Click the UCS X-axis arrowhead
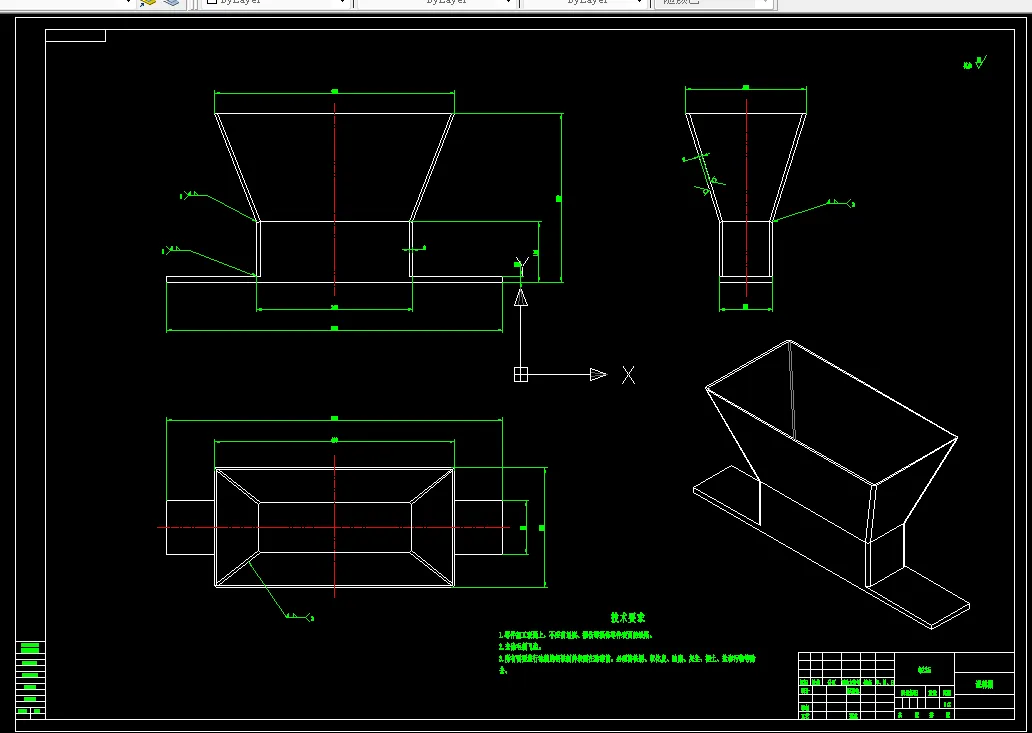The height and width of the screenshot is (733, 1032). [598, 374]
